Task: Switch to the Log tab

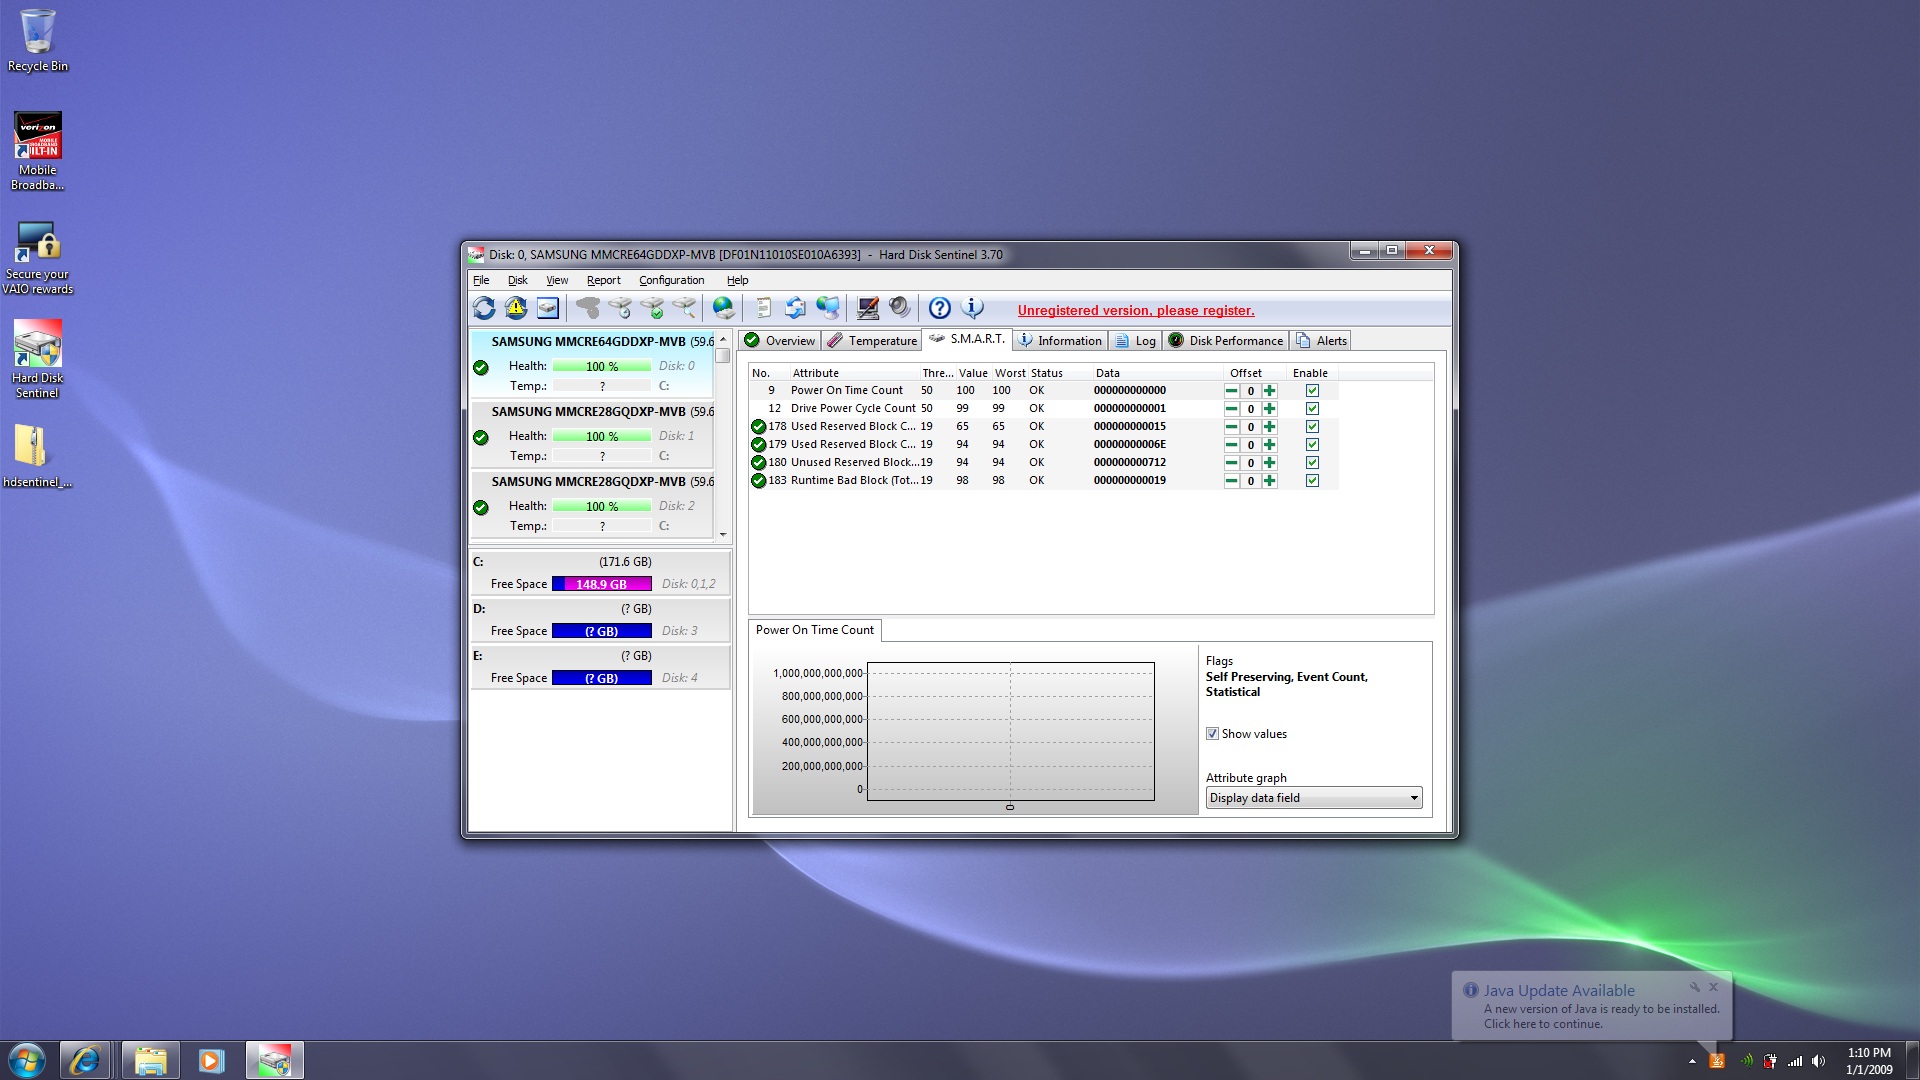Action: point(1135,341)
